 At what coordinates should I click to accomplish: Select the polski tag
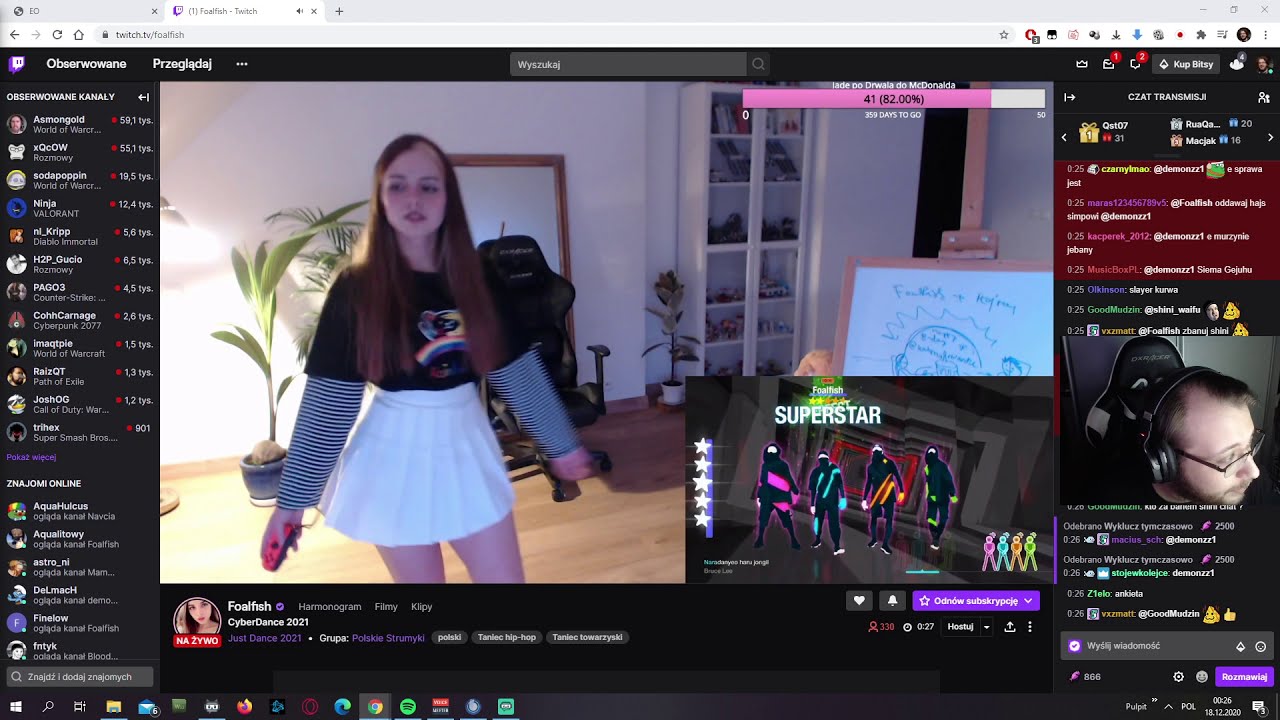(x=449, y=638)
